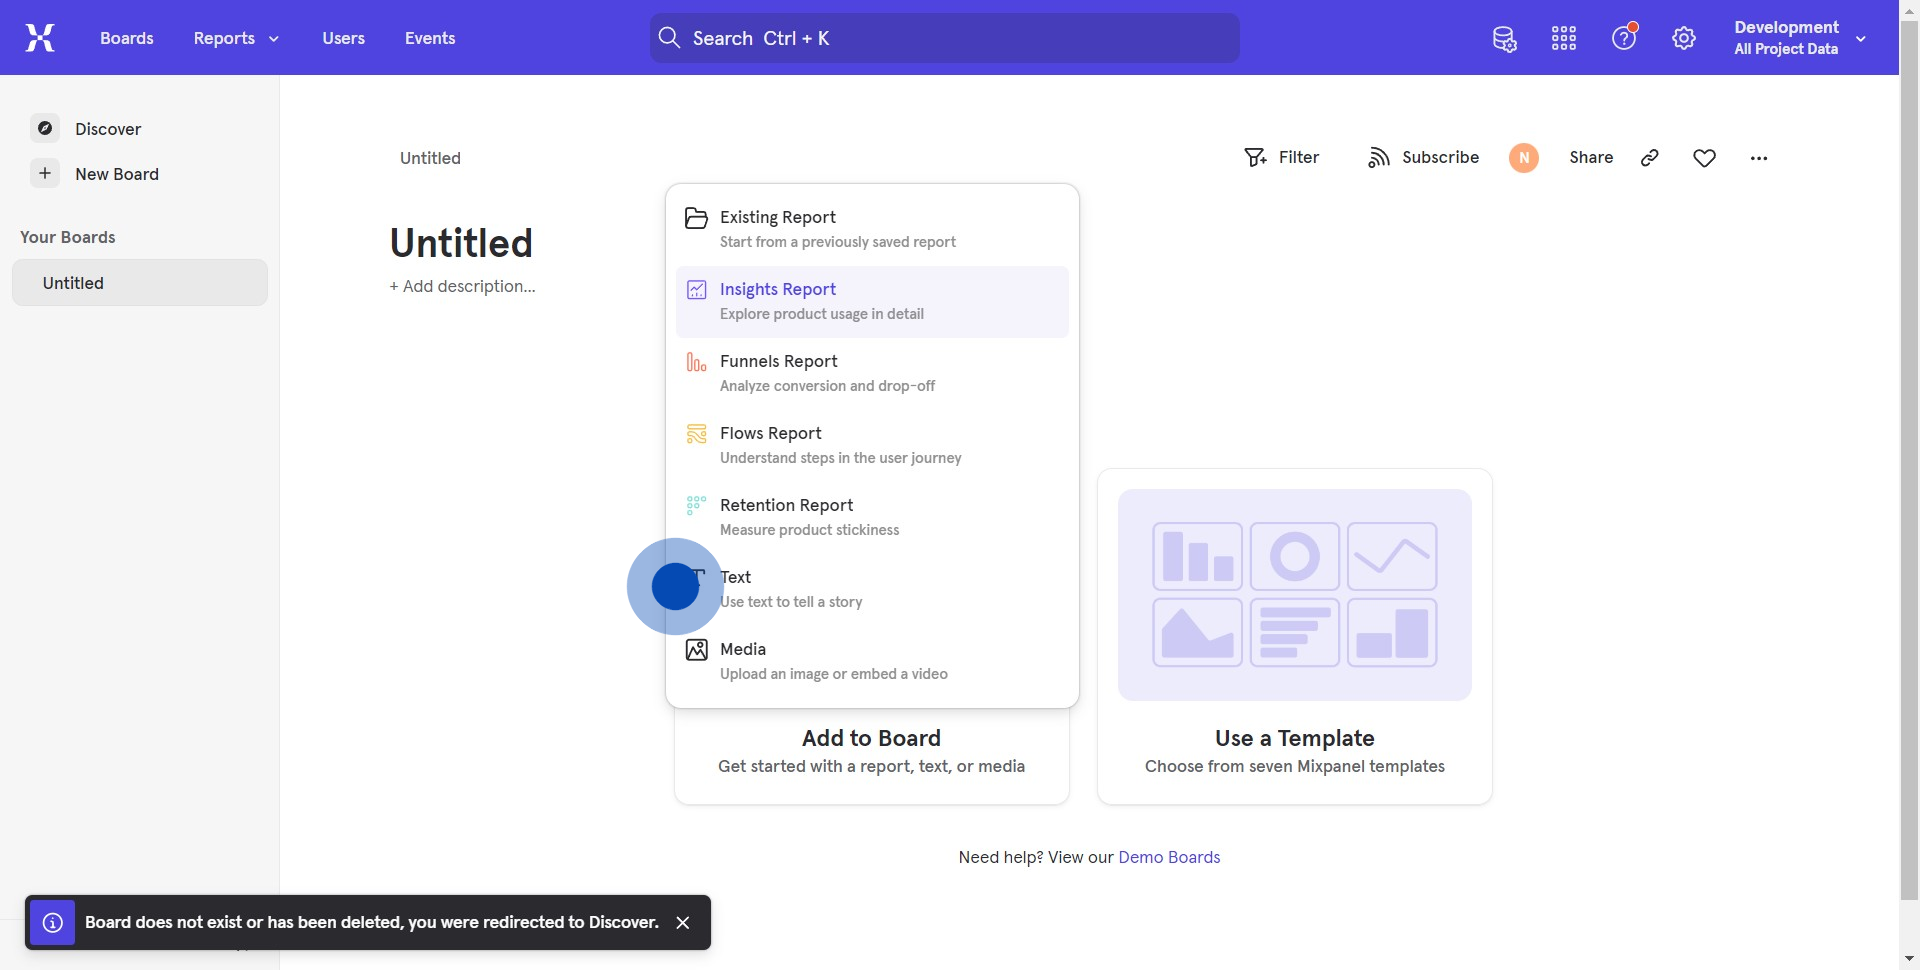Click the user avatar N
The width and height of the screenshot is (1920, 970).
click(1524, 158)
